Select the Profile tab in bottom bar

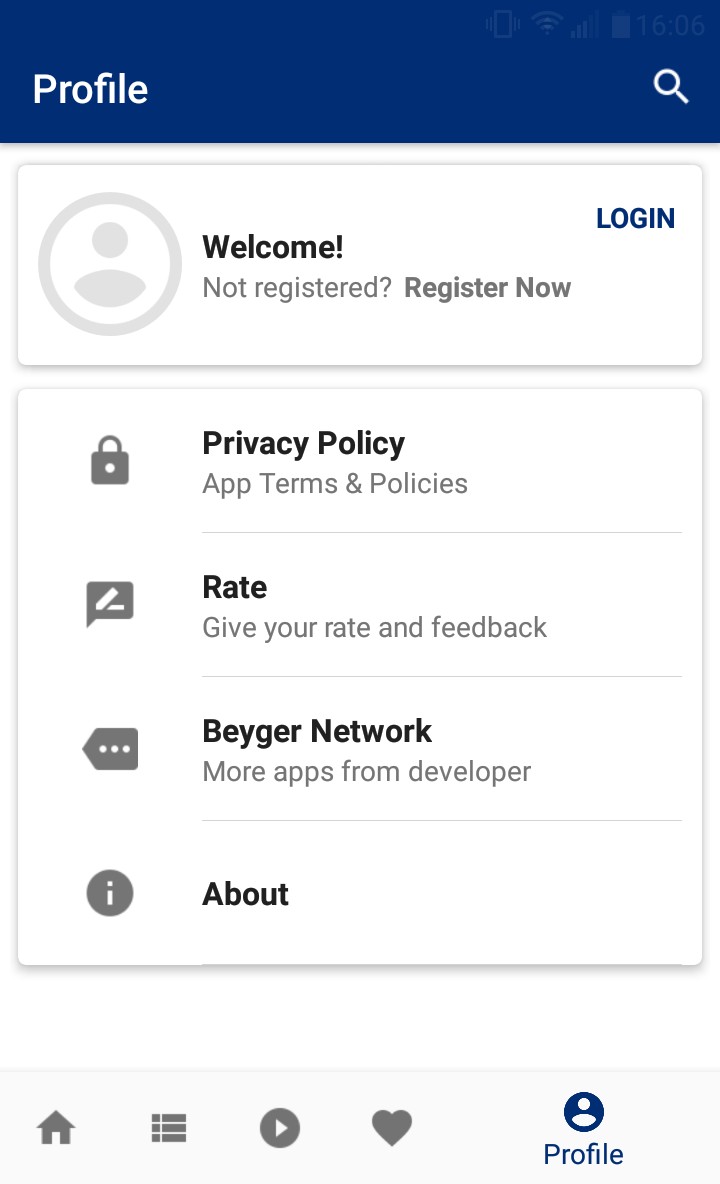pos(583,1130)
